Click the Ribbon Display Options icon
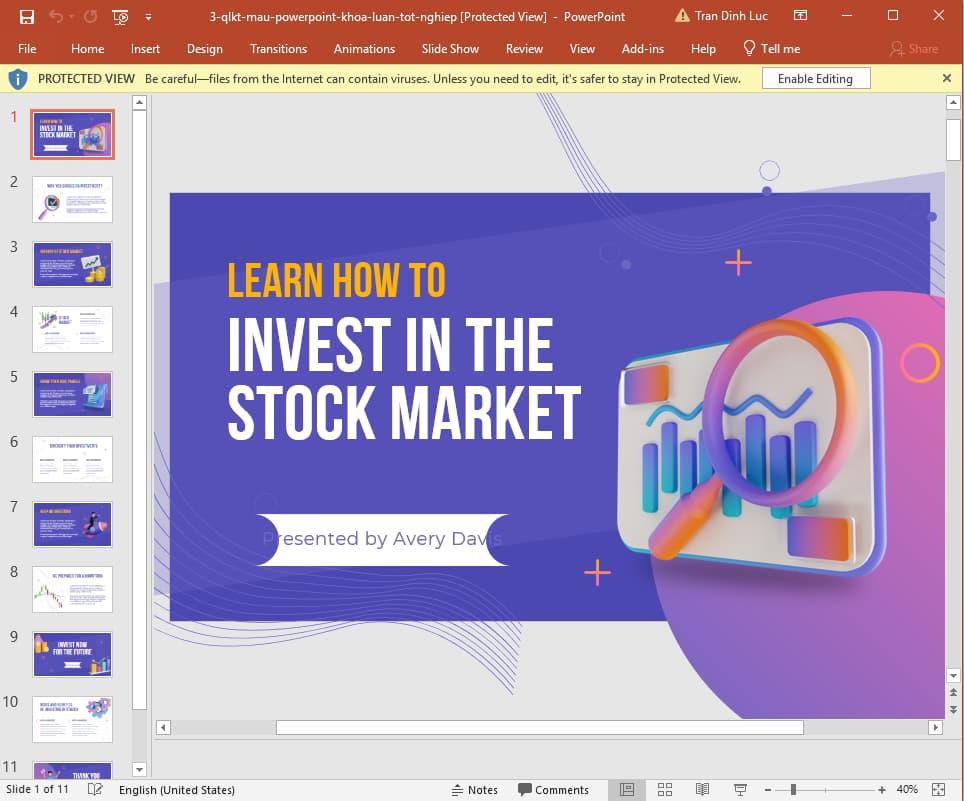Viewport: 964px width, 801px height. [799, 15]
